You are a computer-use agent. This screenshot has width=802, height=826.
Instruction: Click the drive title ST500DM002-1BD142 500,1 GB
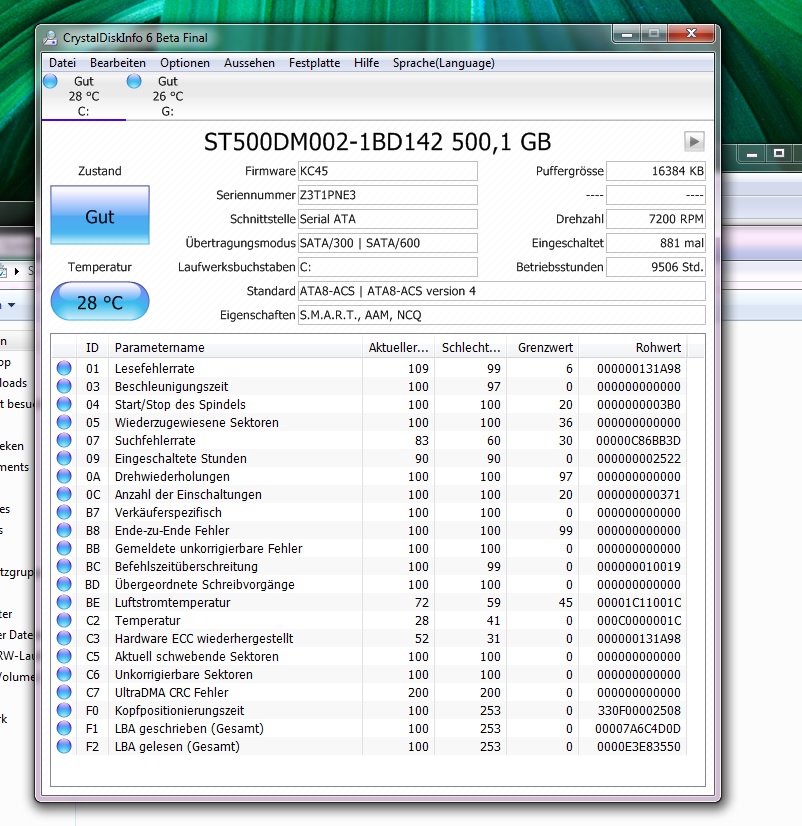[x=377, y=142]
